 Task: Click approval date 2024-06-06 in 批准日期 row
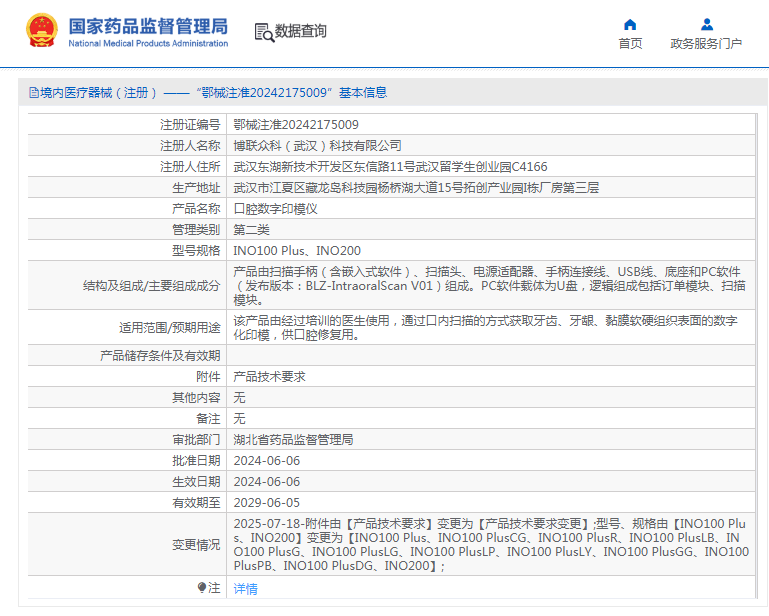tap(266, 461)
